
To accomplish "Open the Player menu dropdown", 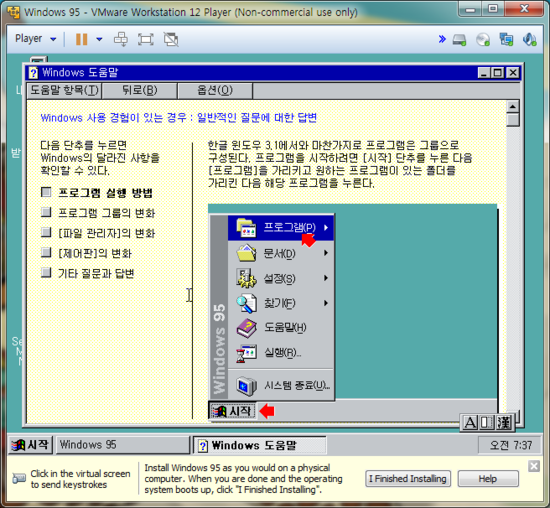I will coord(35,39).
